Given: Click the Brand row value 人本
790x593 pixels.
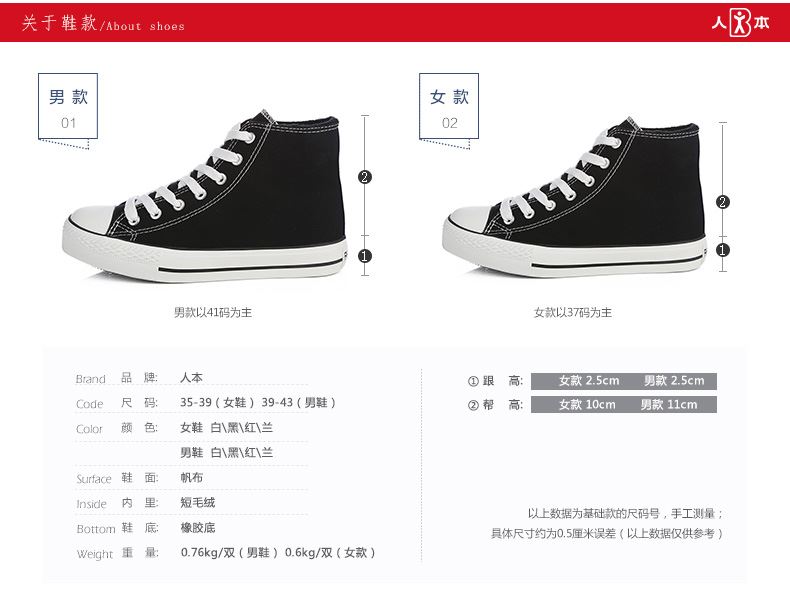Looking at the screenshot, I should pyautogui.click(x=191, y=377).
